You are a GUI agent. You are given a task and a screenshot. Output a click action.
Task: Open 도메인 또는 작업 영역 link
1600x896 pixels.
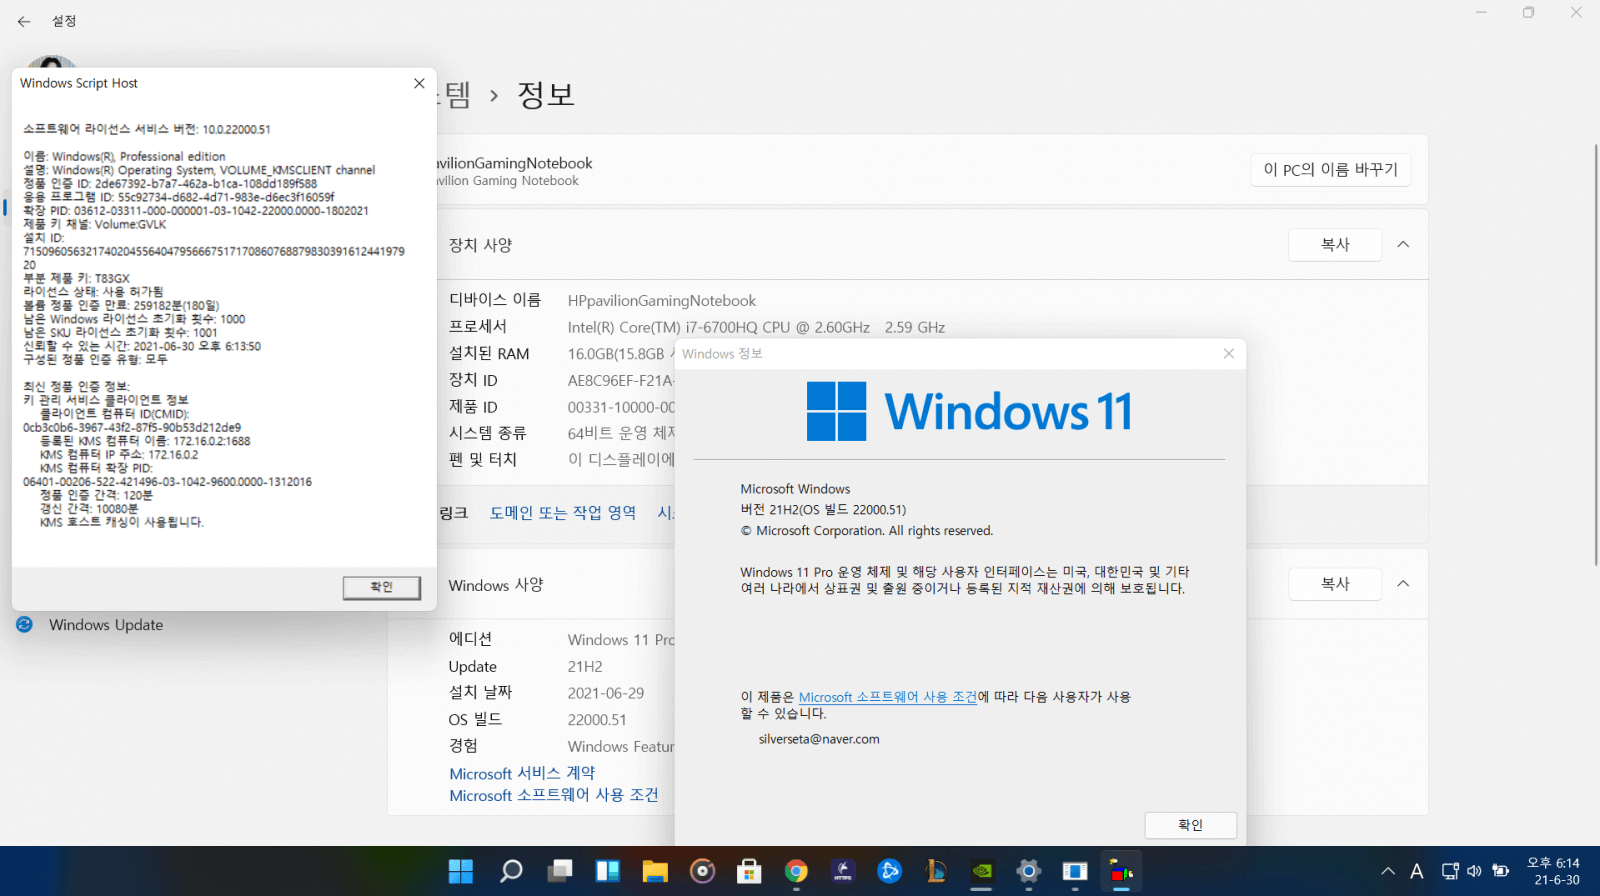click(x=562, y=512)
